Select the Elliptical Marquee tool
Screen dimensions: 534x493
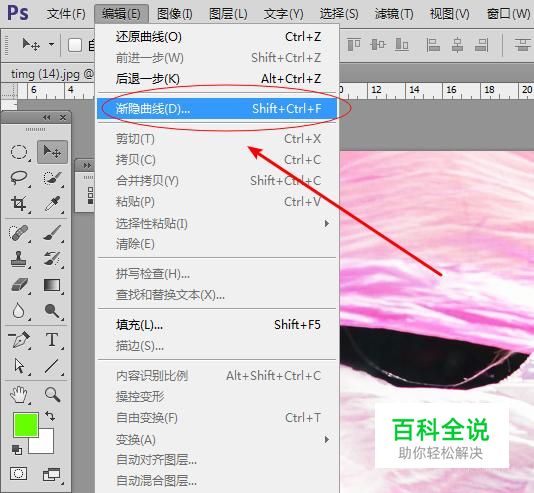tap(19, 152)
